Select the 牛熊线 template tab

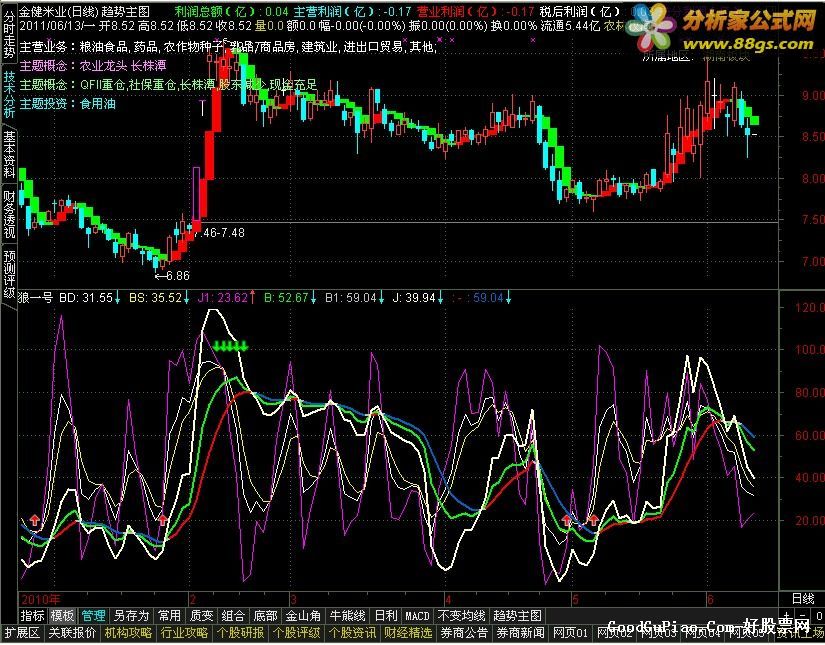pyautogui.click(x=347, y=616)
